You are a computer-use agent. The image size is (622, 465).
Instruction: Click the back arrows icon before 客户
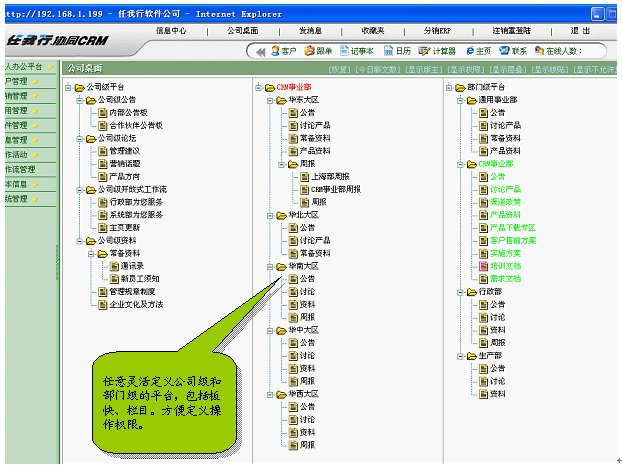(x=261, y=50)
